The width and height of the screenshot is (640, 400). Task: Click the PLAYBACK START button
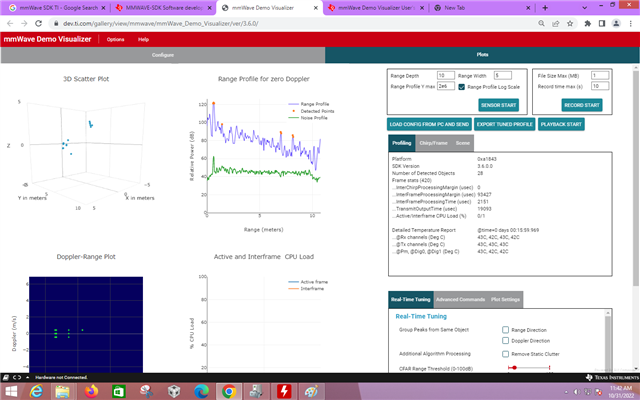pyautogui.click(x=561, y=124)
